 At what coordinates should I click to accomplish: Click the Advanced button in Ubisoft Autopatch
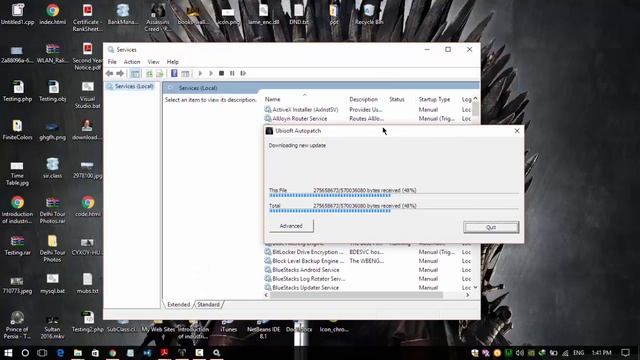click(291, 226)
